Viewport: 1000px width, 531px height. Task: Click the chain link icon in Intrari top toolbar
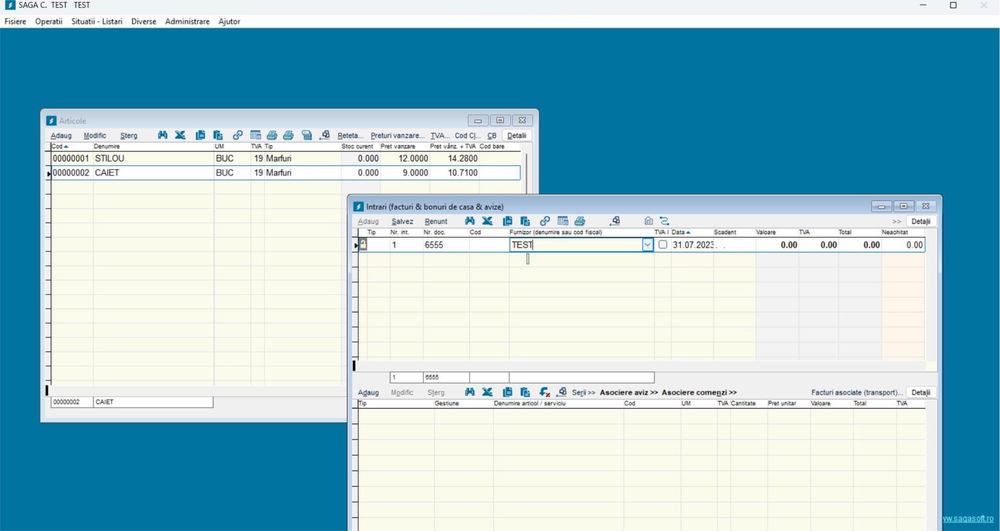(x=545, y=221)
